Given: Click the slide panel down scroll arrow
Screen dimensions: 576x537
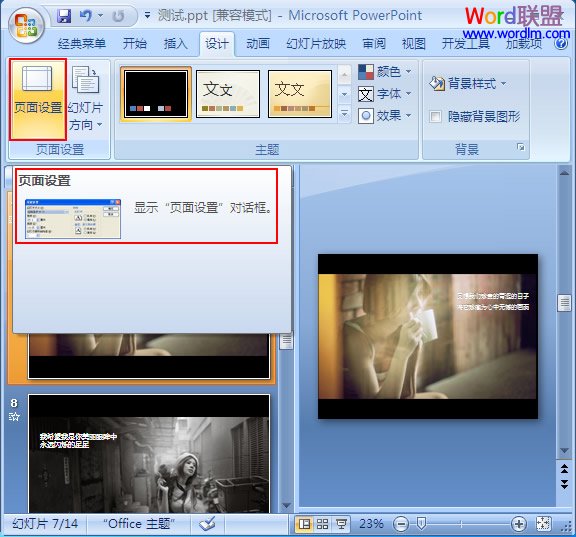Looking at the screenshot, I should point(287,505).
